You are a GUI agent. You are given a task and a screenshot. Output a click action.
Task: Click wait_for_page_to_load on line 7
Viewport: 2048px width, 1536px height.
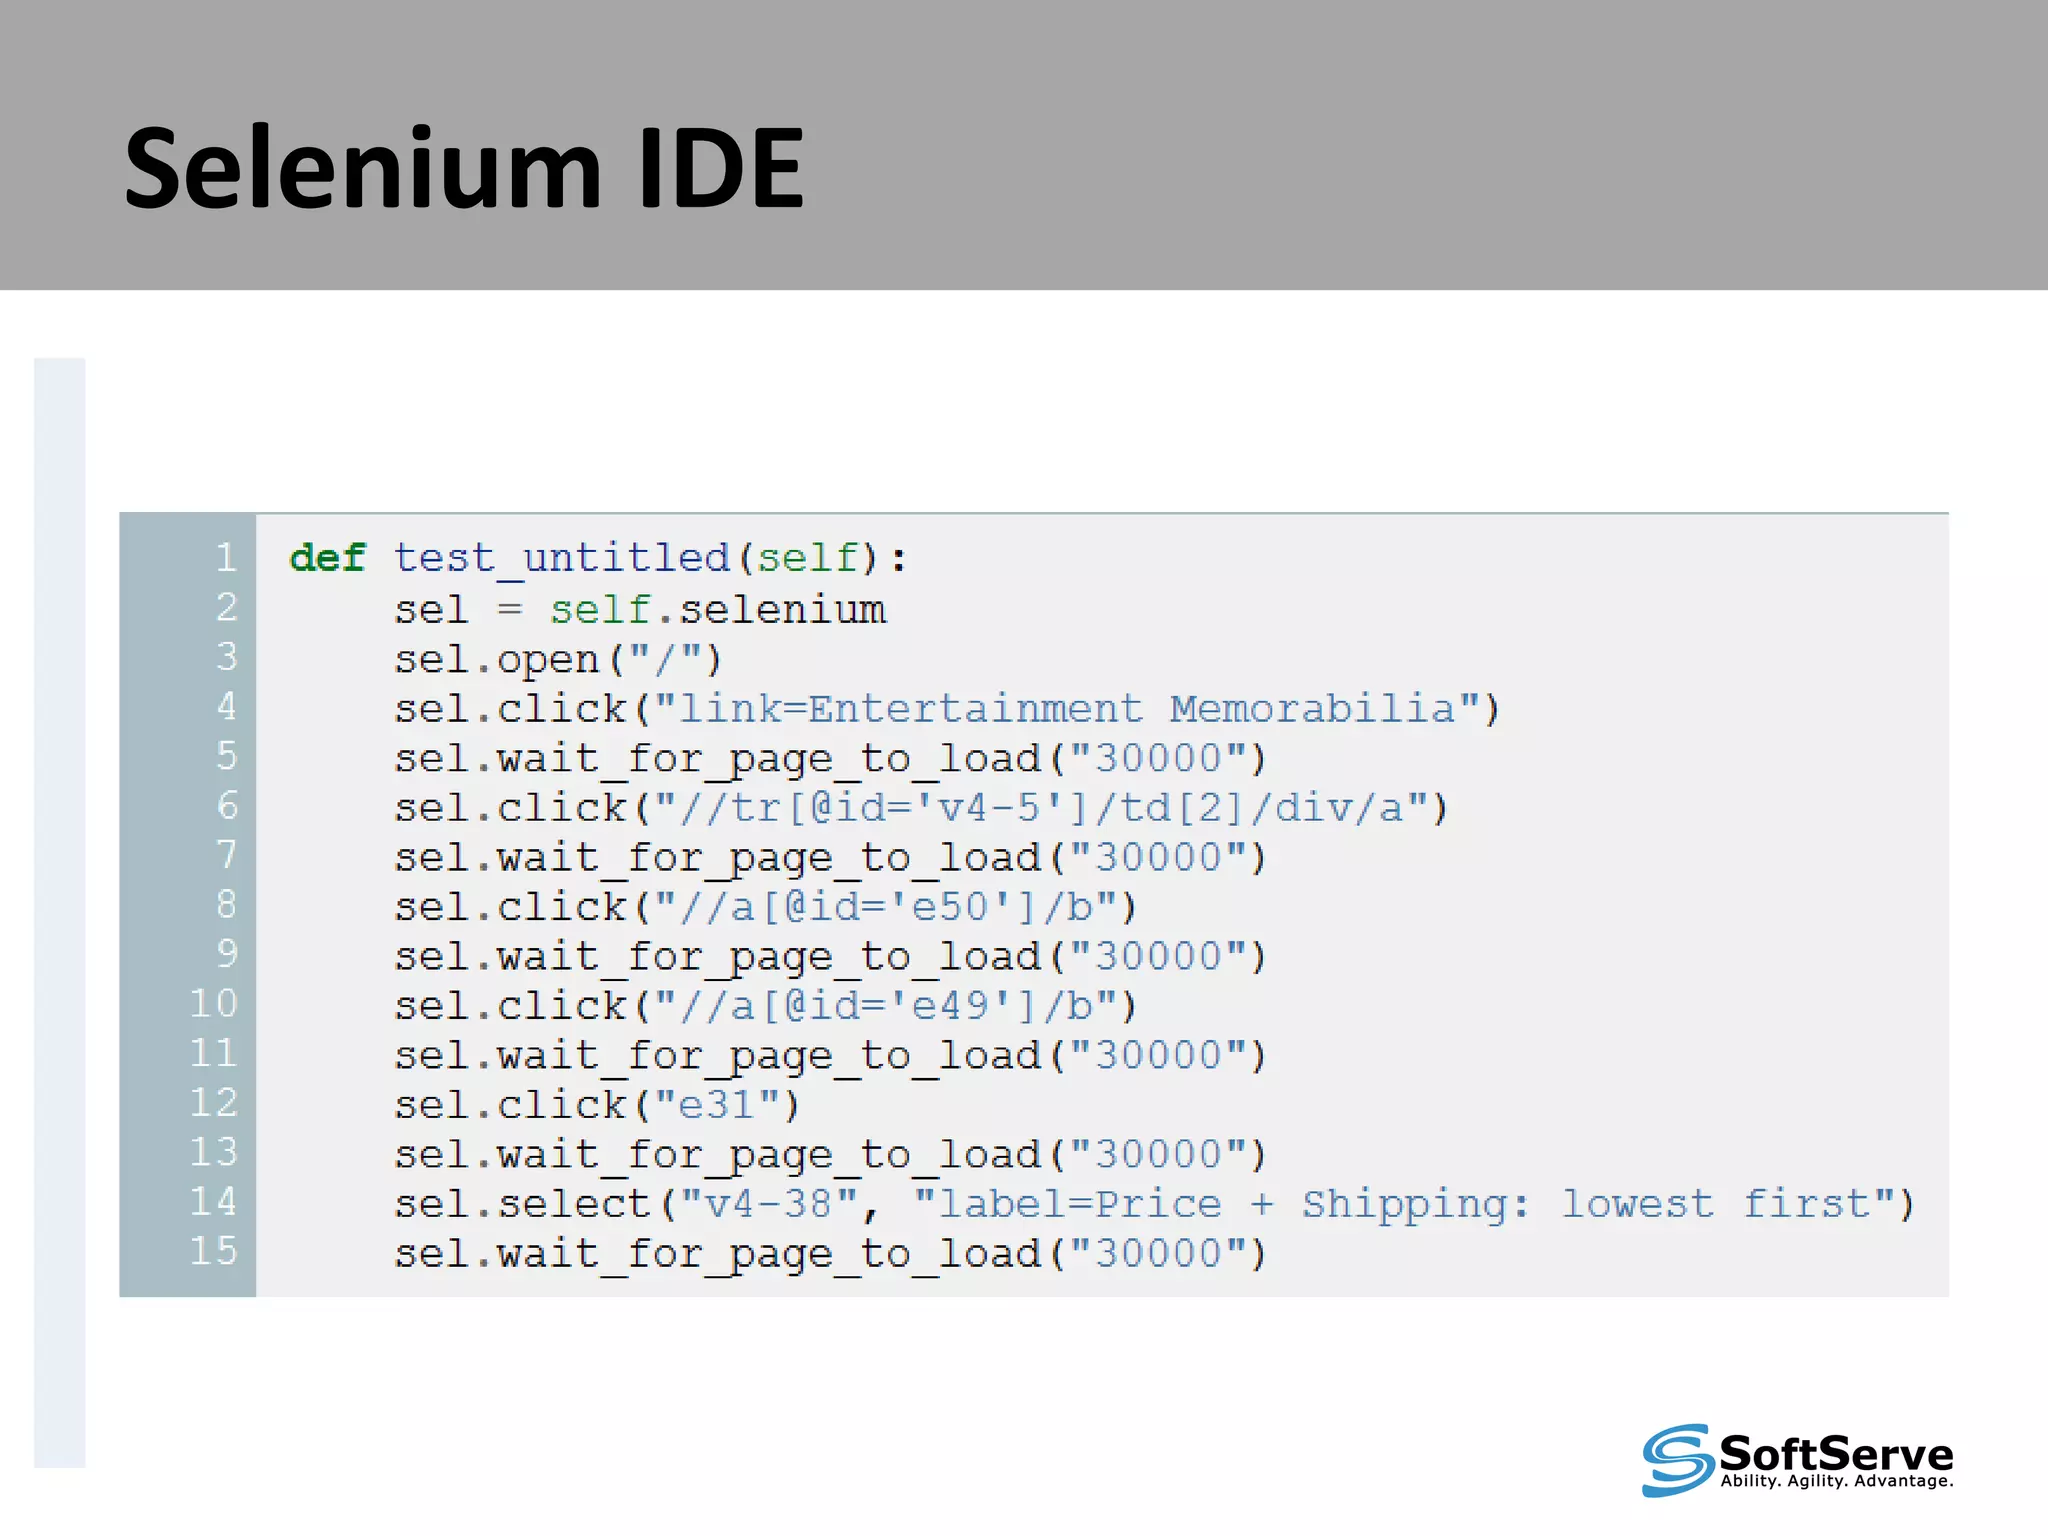coord(830,858)
